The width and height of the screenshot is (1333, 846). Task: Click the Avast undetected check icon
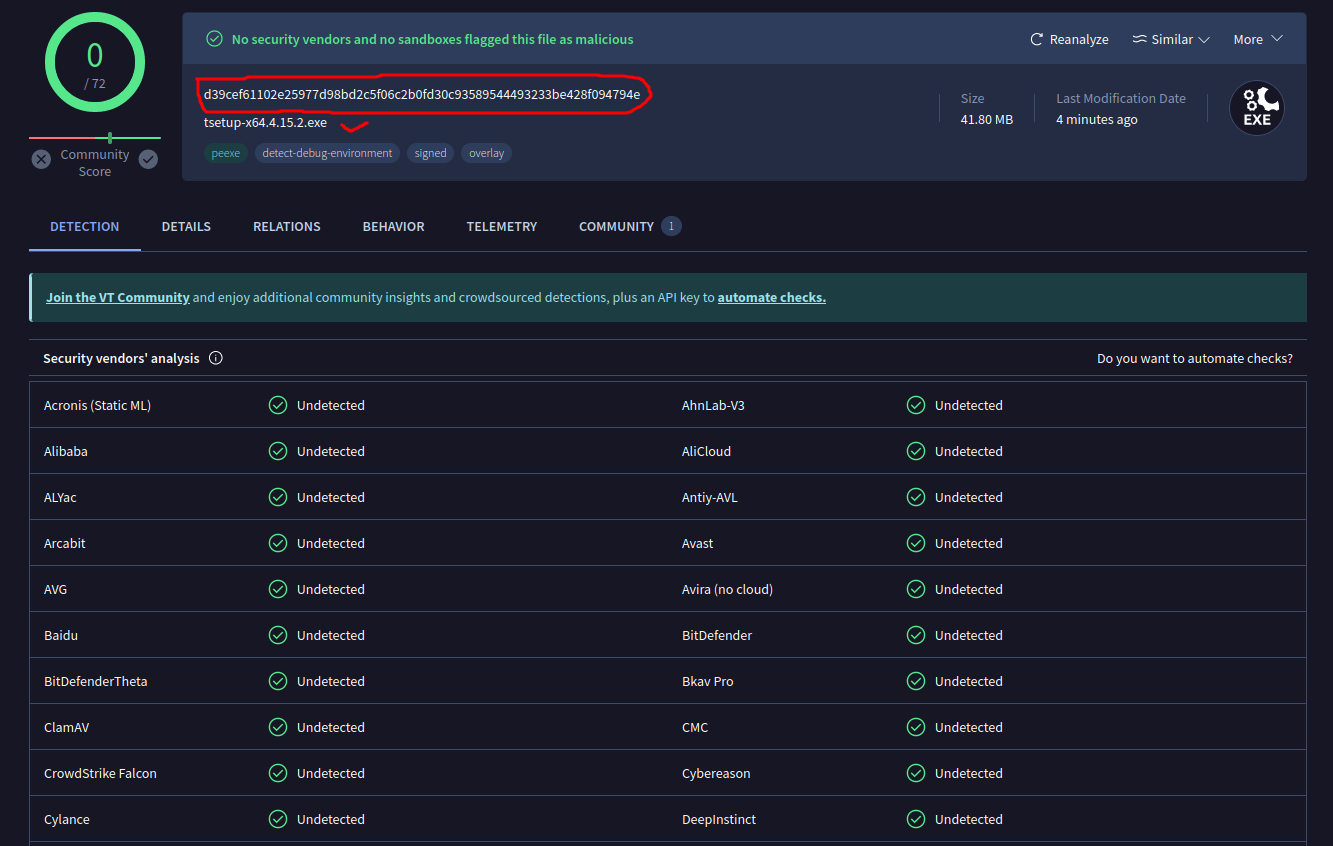pyautogui.click(x=916, y=543)
